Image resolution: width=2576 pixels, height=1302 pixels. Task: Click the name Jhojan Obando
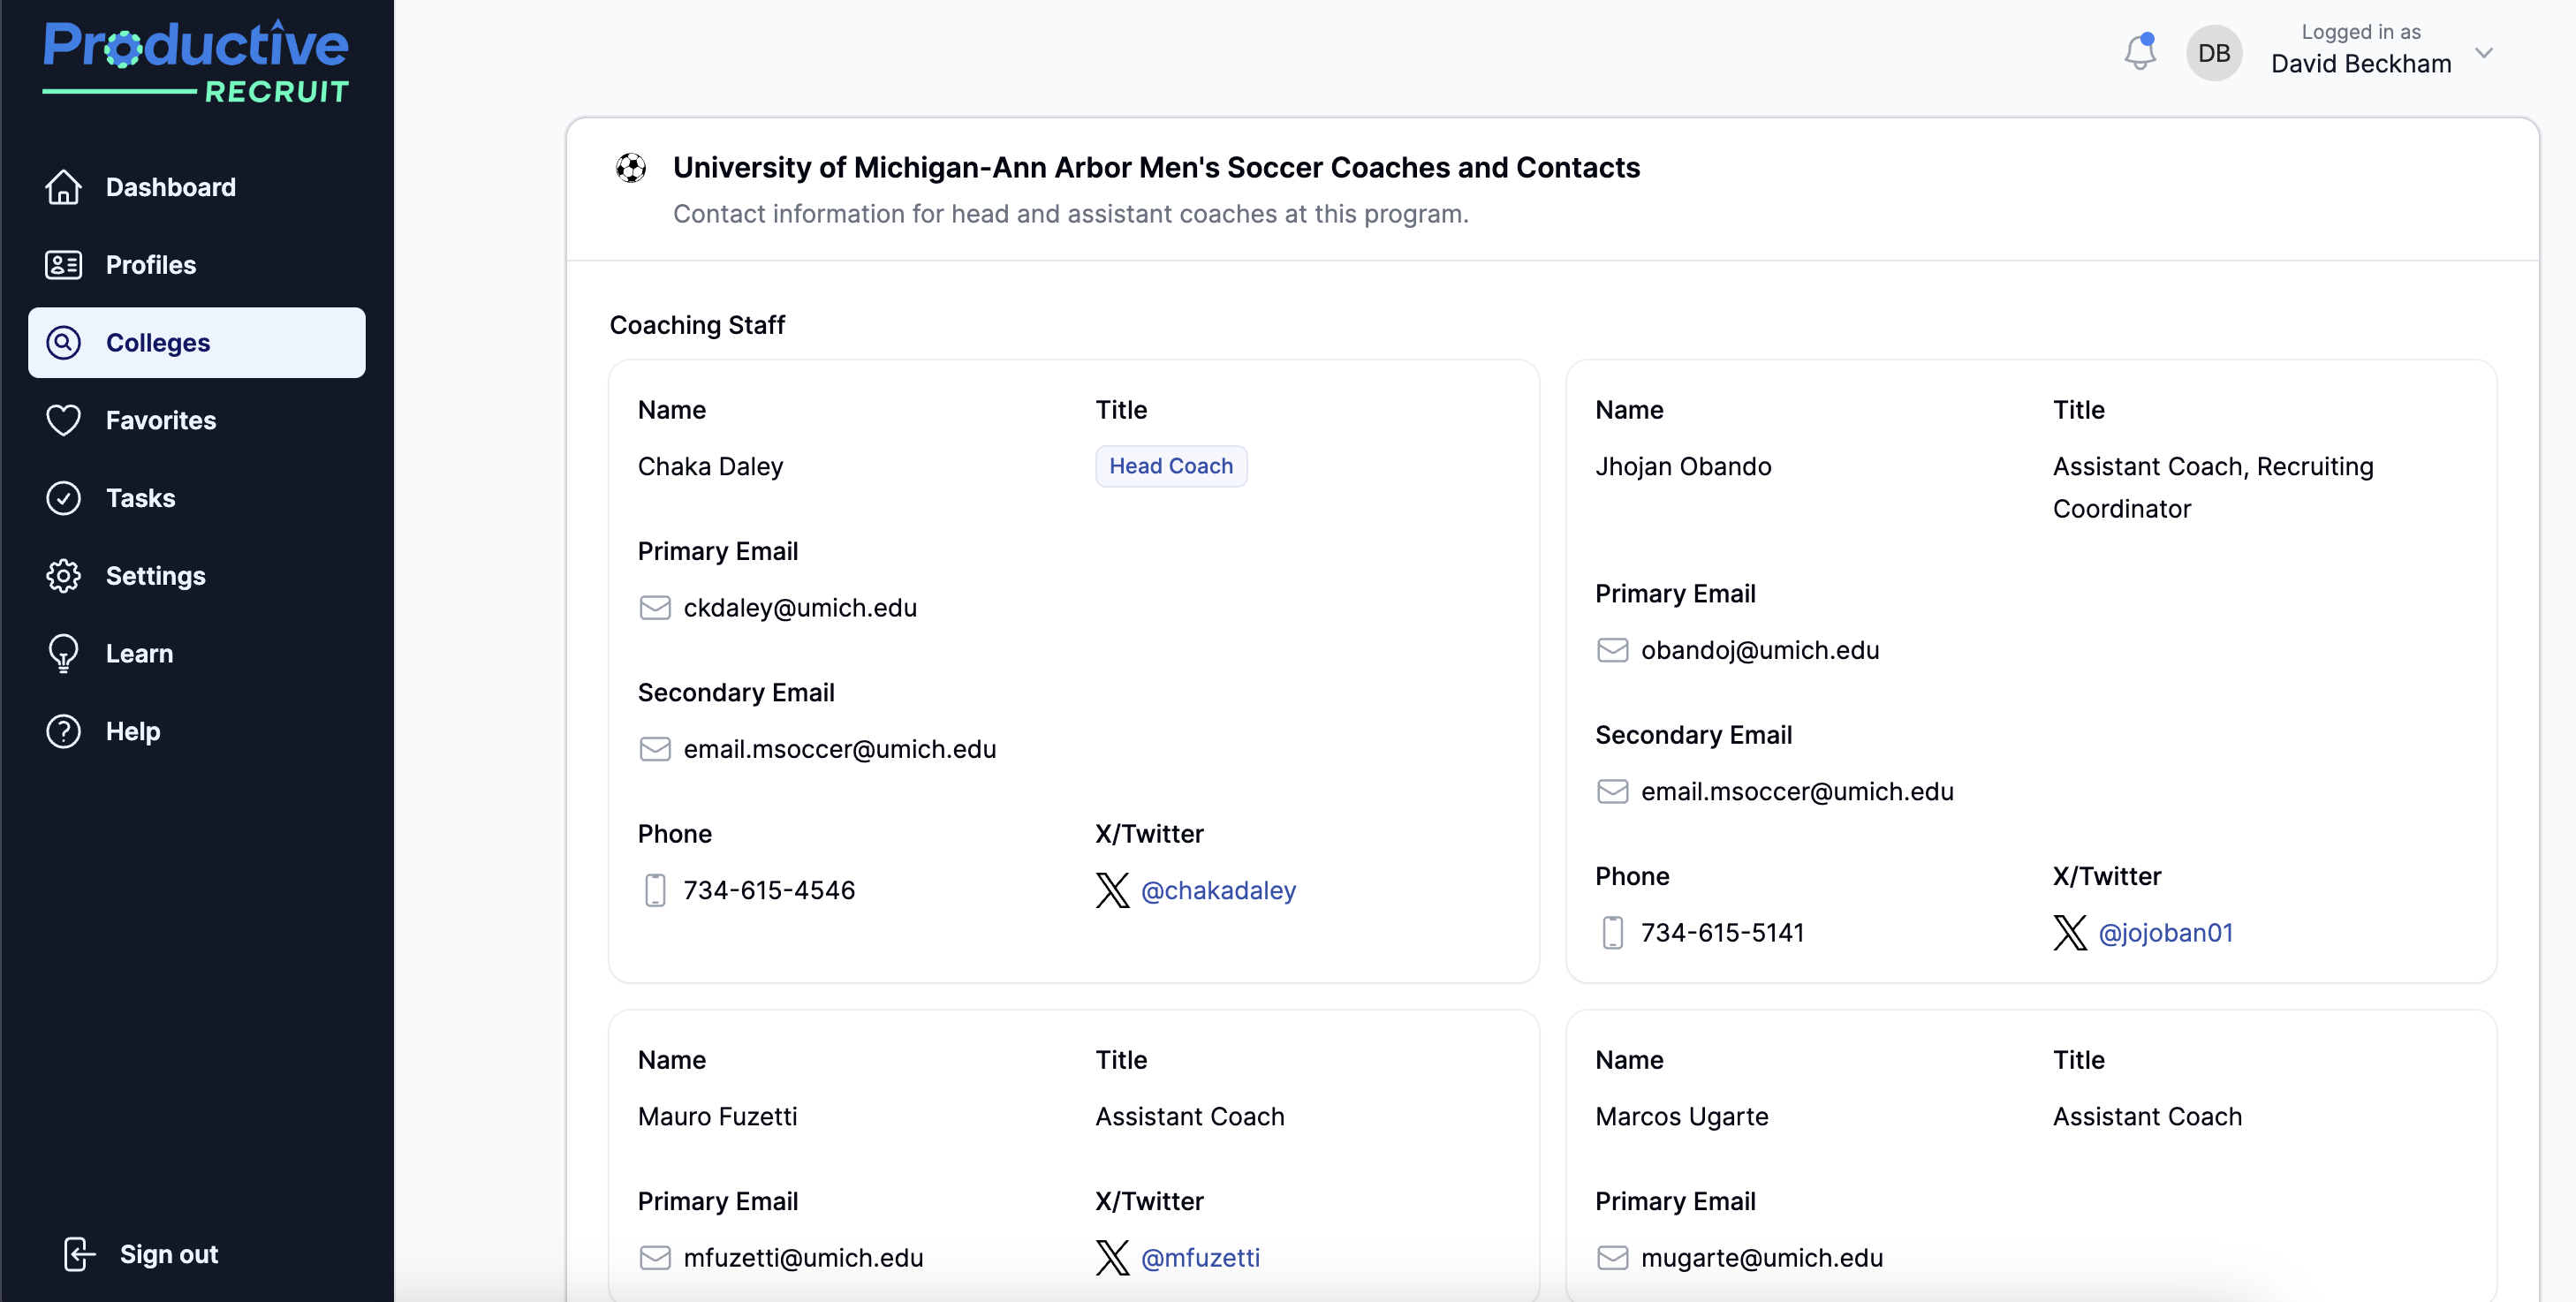click(x=1683, y=466)
